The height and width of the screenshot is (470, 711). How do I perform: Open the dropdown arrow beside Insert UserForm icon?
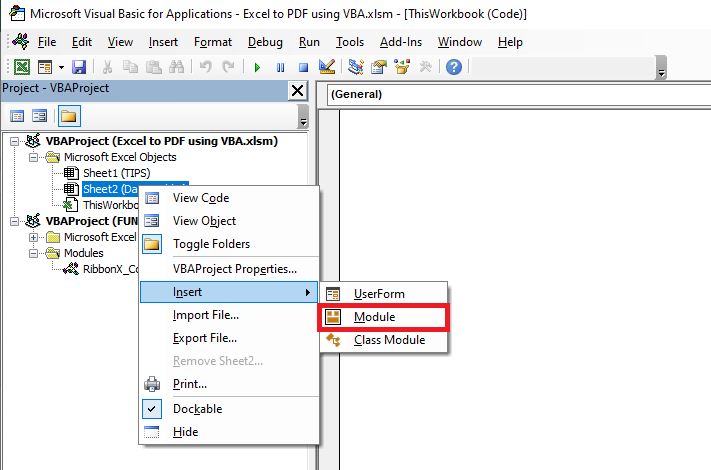[61, 68]
